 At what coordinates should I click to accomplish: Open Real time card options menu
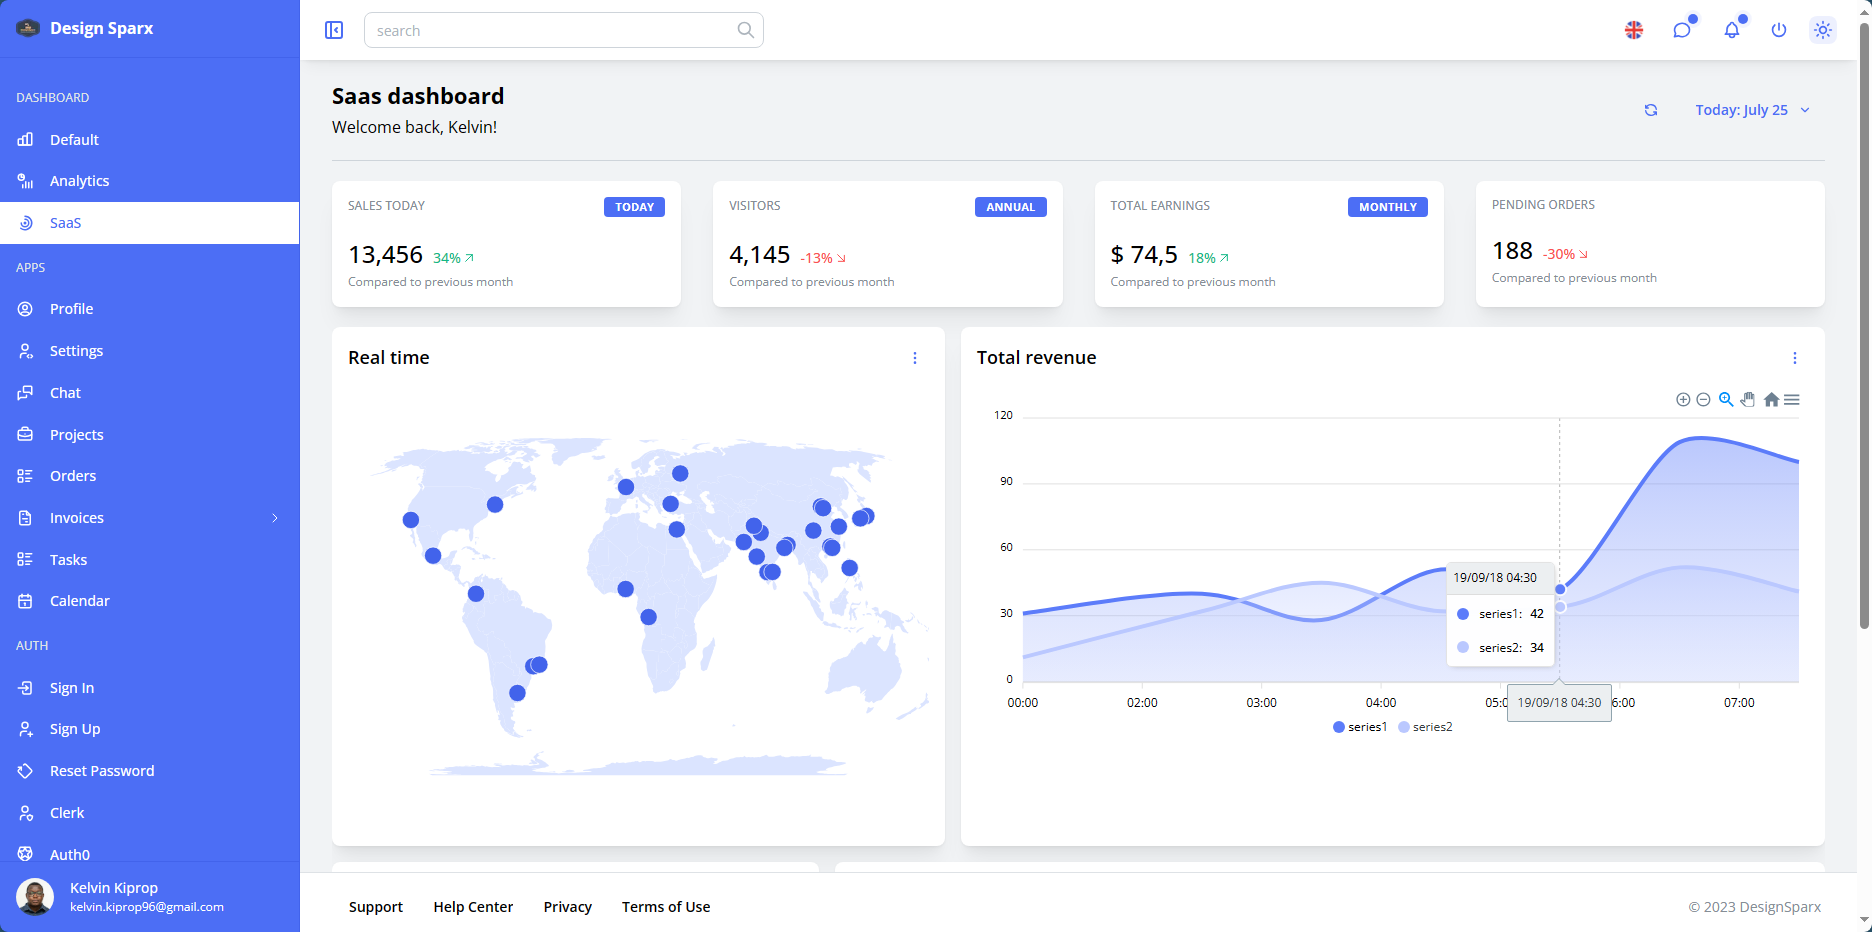pos(914,358)
